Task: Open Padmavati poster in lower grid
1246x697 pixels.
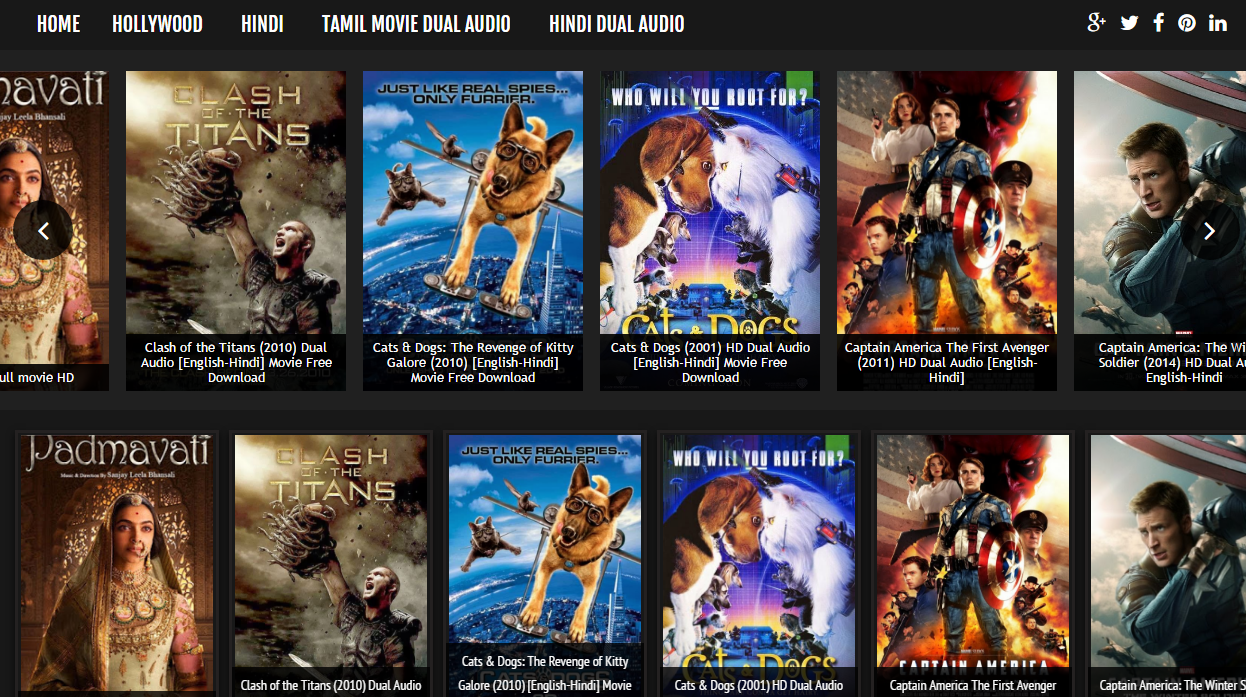Action: coord(117,565)
